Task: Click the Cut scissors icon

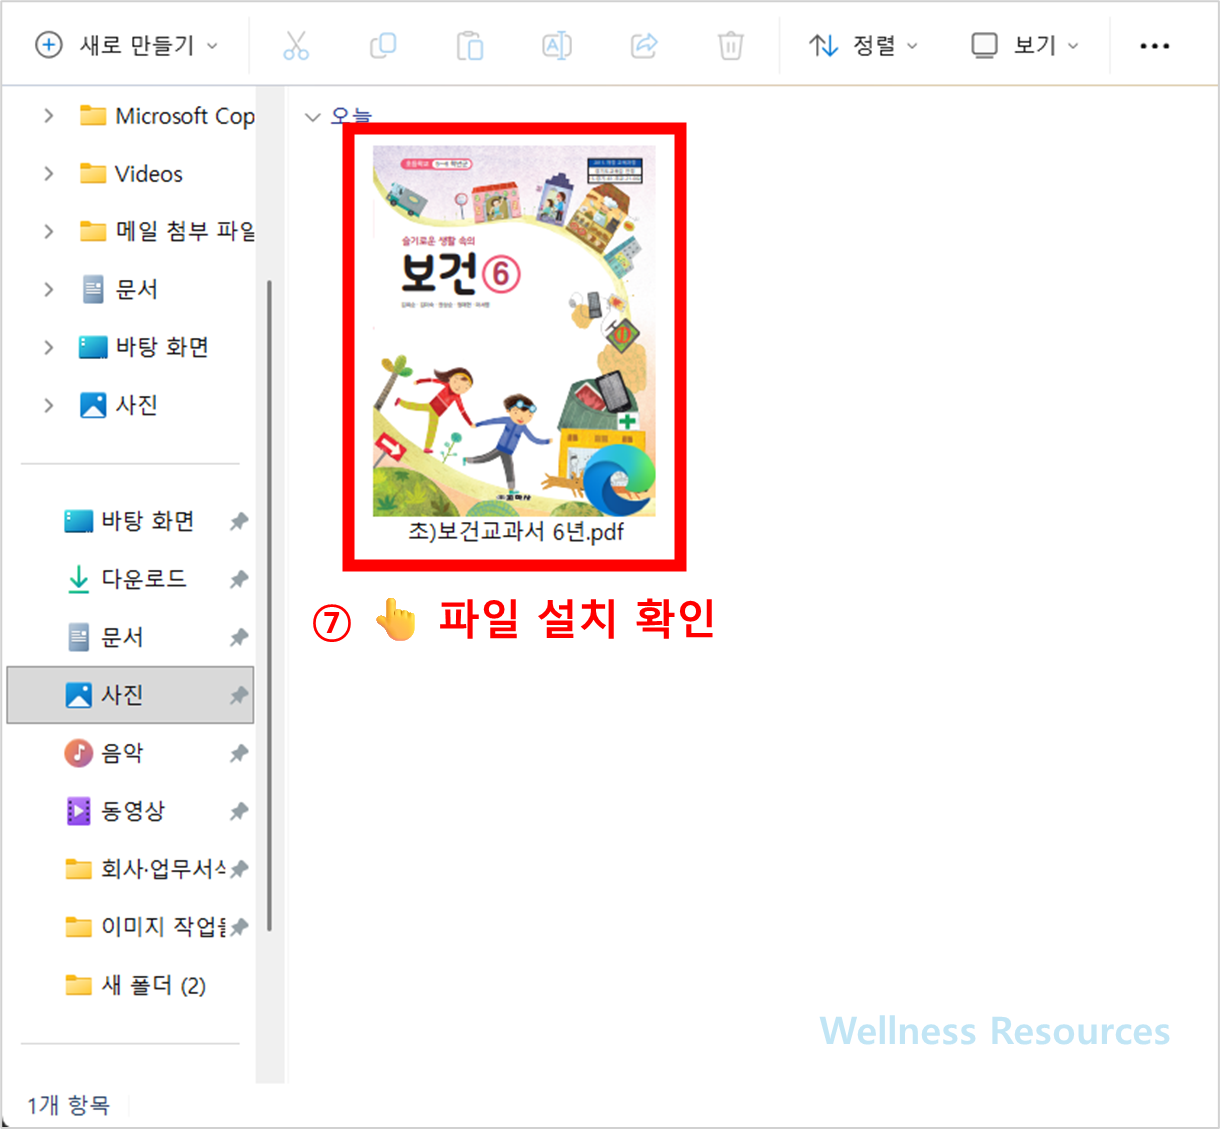Action: (x=296, y=46)
